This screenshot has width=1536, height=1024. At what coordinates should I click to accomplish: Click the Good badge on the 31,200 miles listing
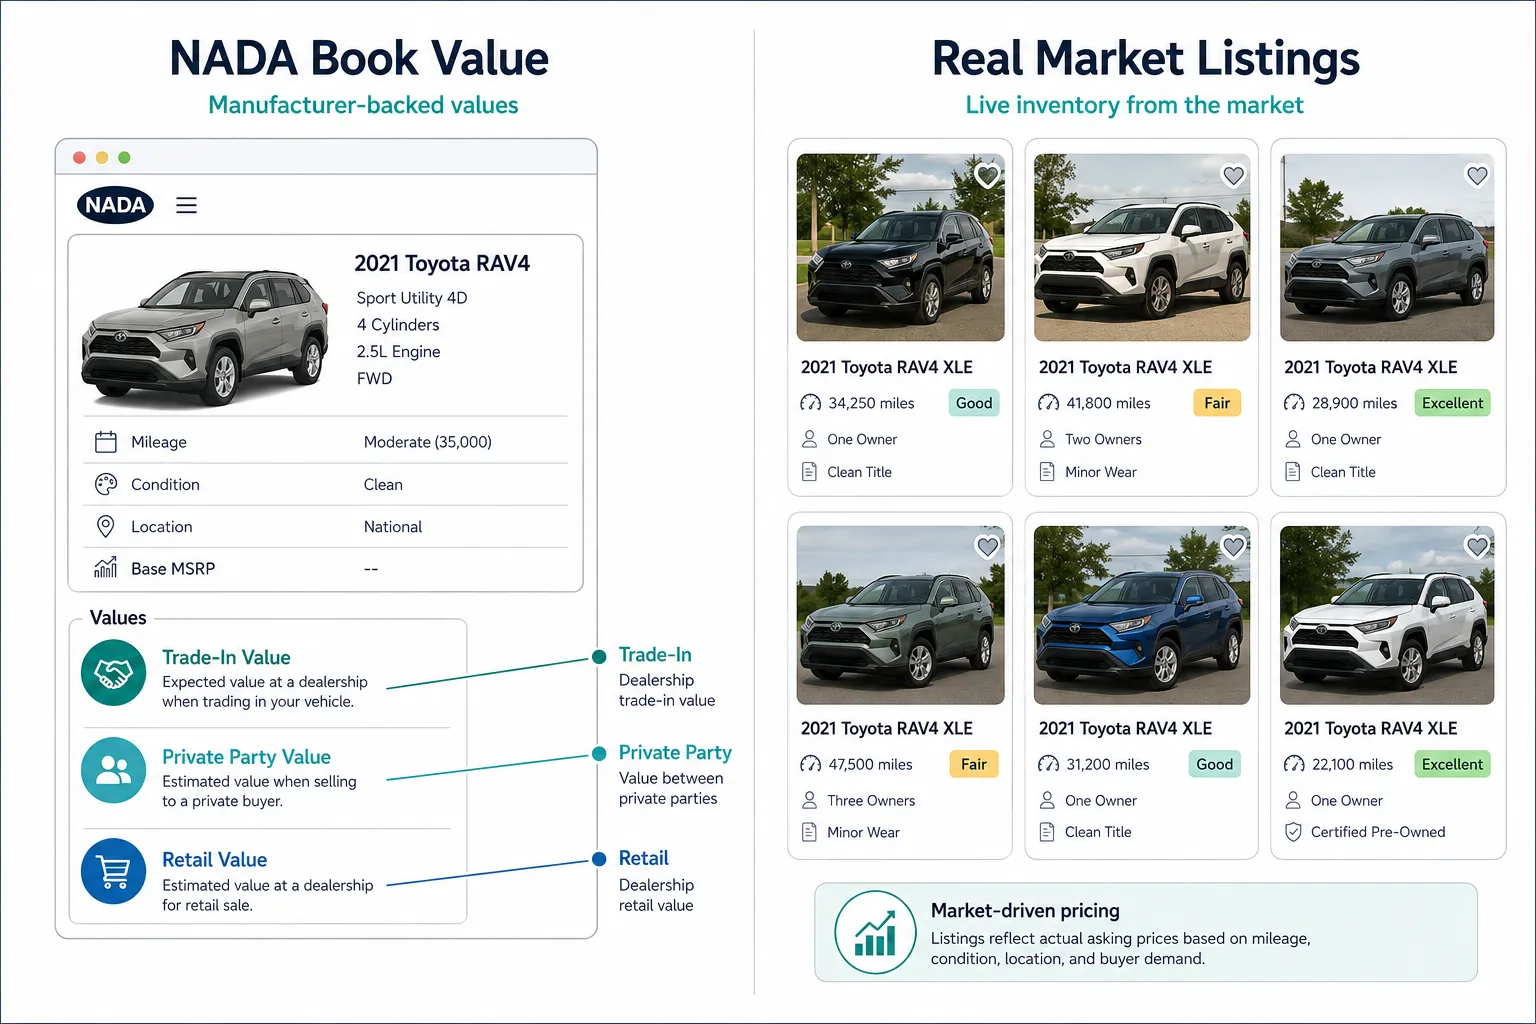click(1214, 764)
